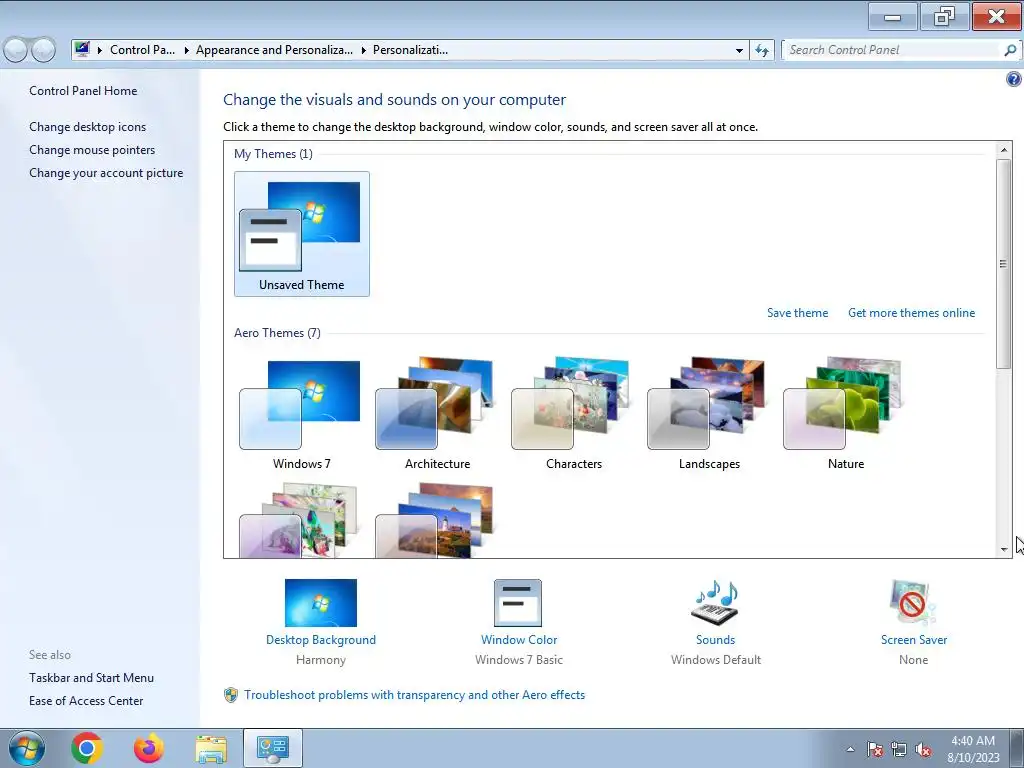
Task: Open Desktop Background settings icon
Action: (321, 603)
